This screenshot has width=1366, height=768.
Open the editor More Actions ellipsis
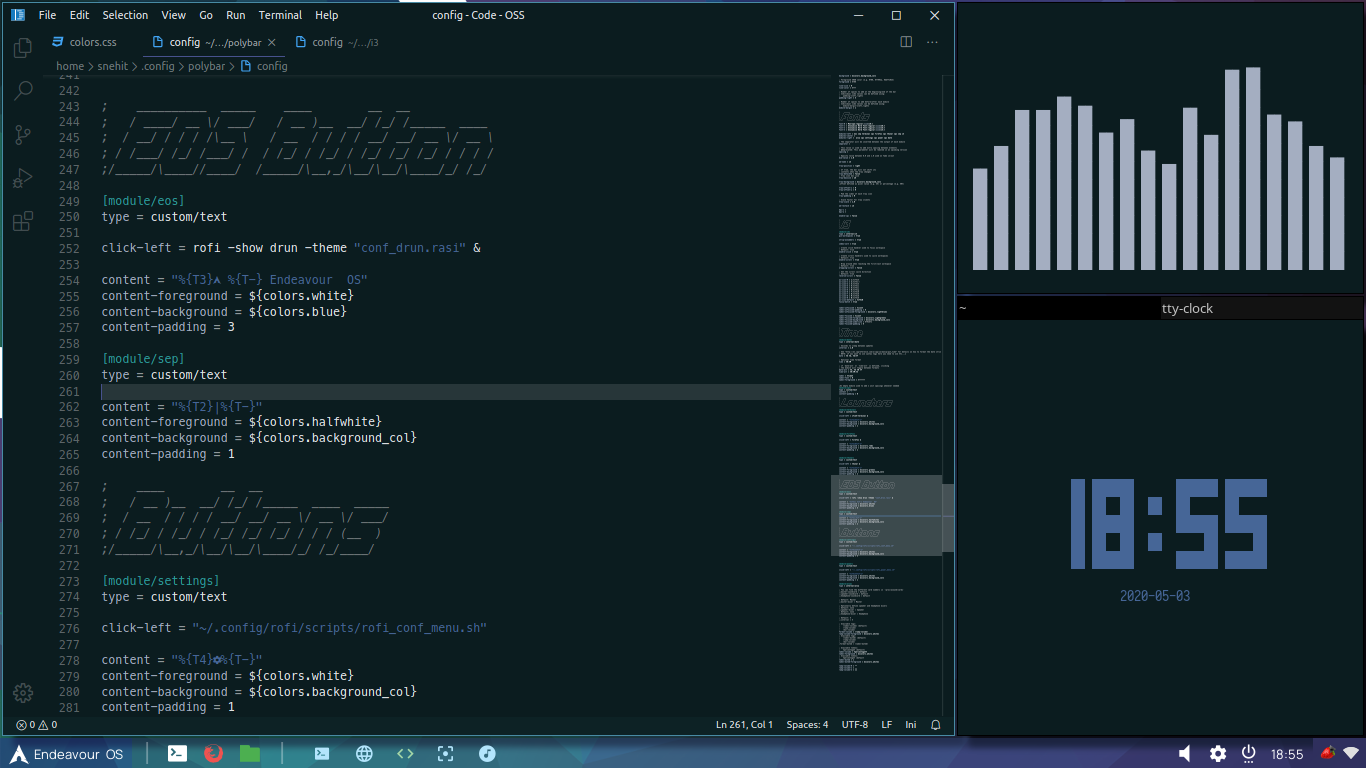[x=933, y=42]
